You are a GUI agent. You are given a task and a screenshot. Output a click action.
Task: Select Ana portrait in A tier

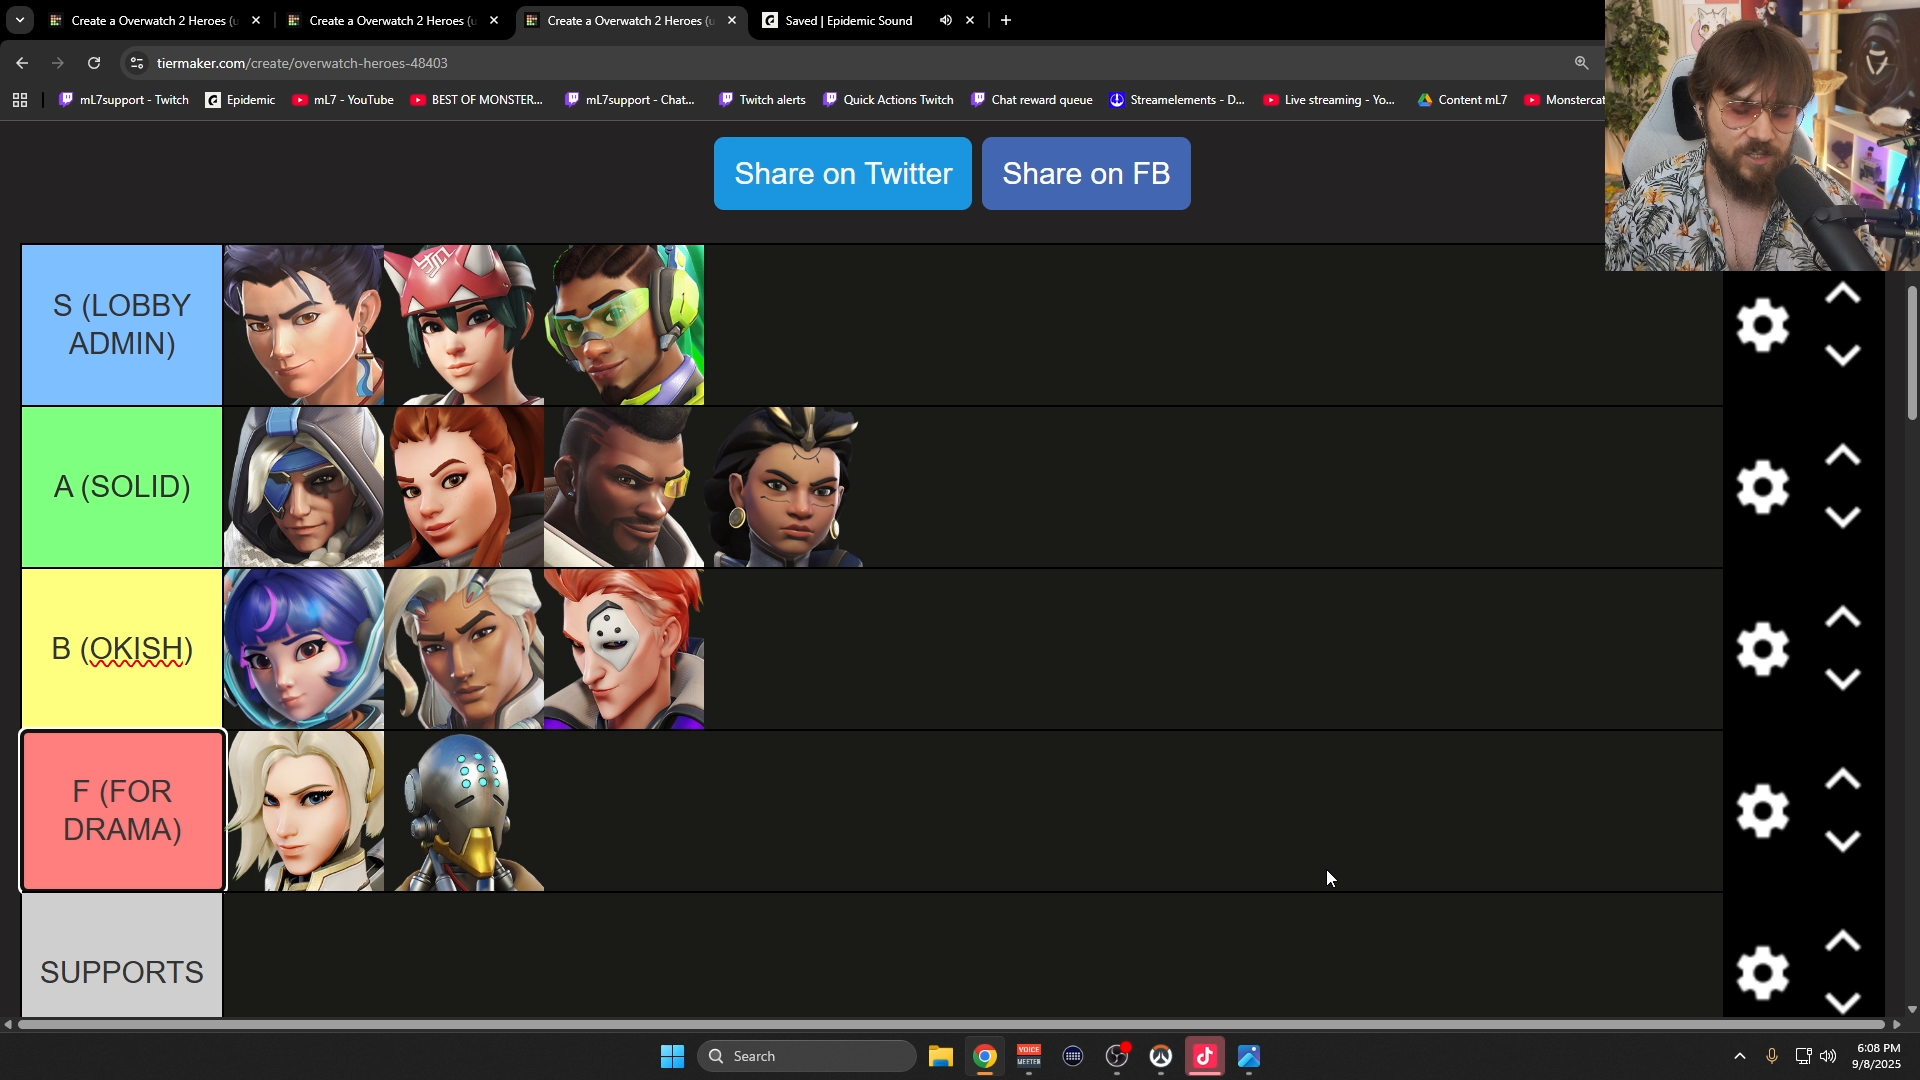click(x=304, y=487)
